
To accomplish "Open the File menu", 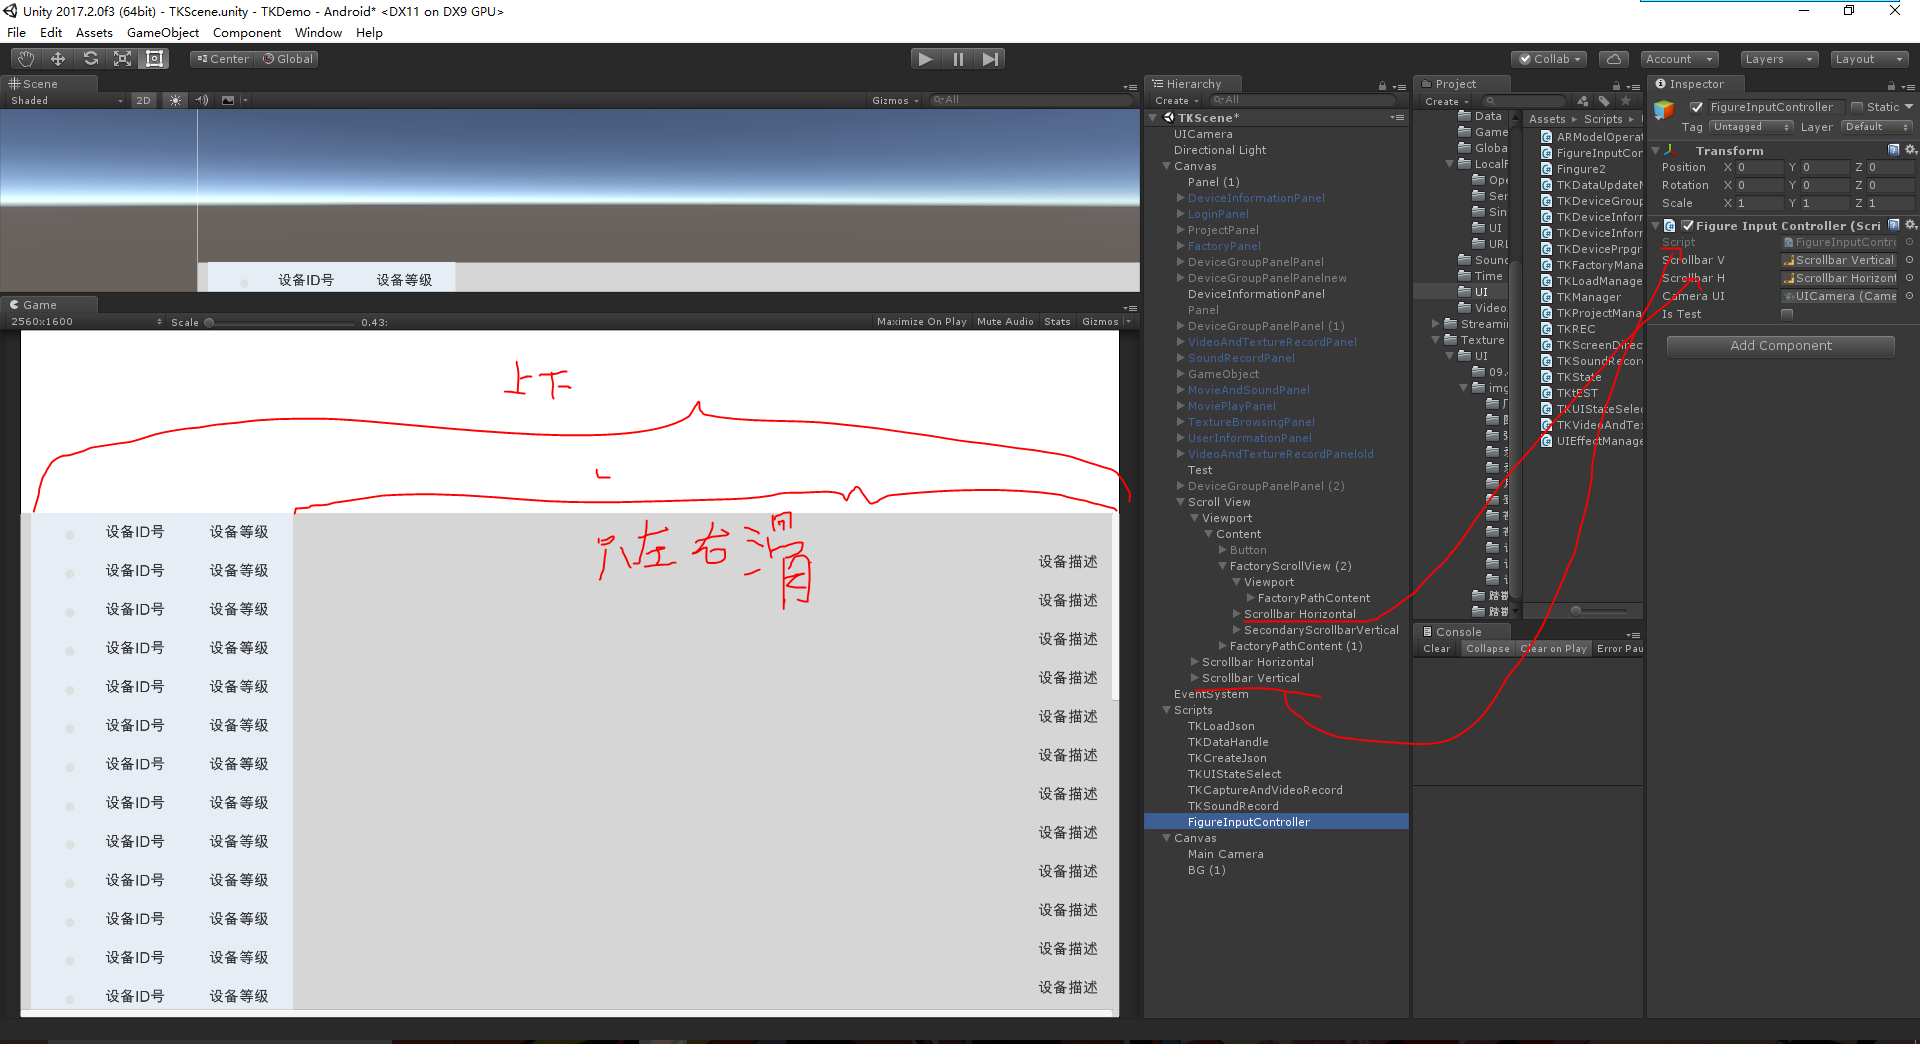I will click(x=16, y=33).
